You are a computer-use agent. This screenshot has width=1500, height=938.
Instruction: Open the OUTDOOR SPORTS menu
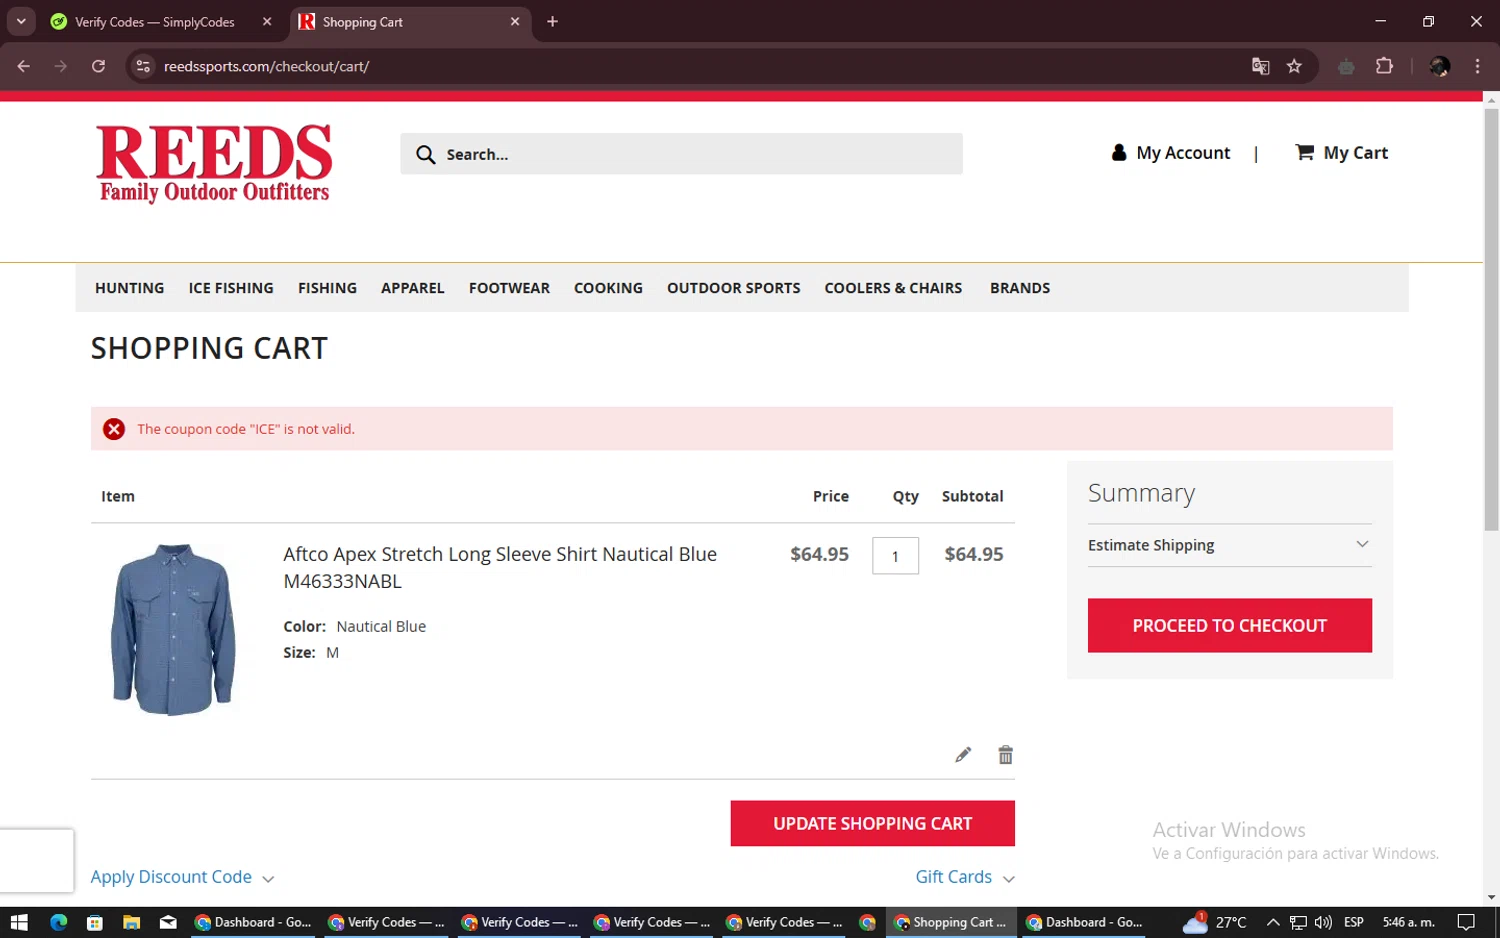click(734, 288)
